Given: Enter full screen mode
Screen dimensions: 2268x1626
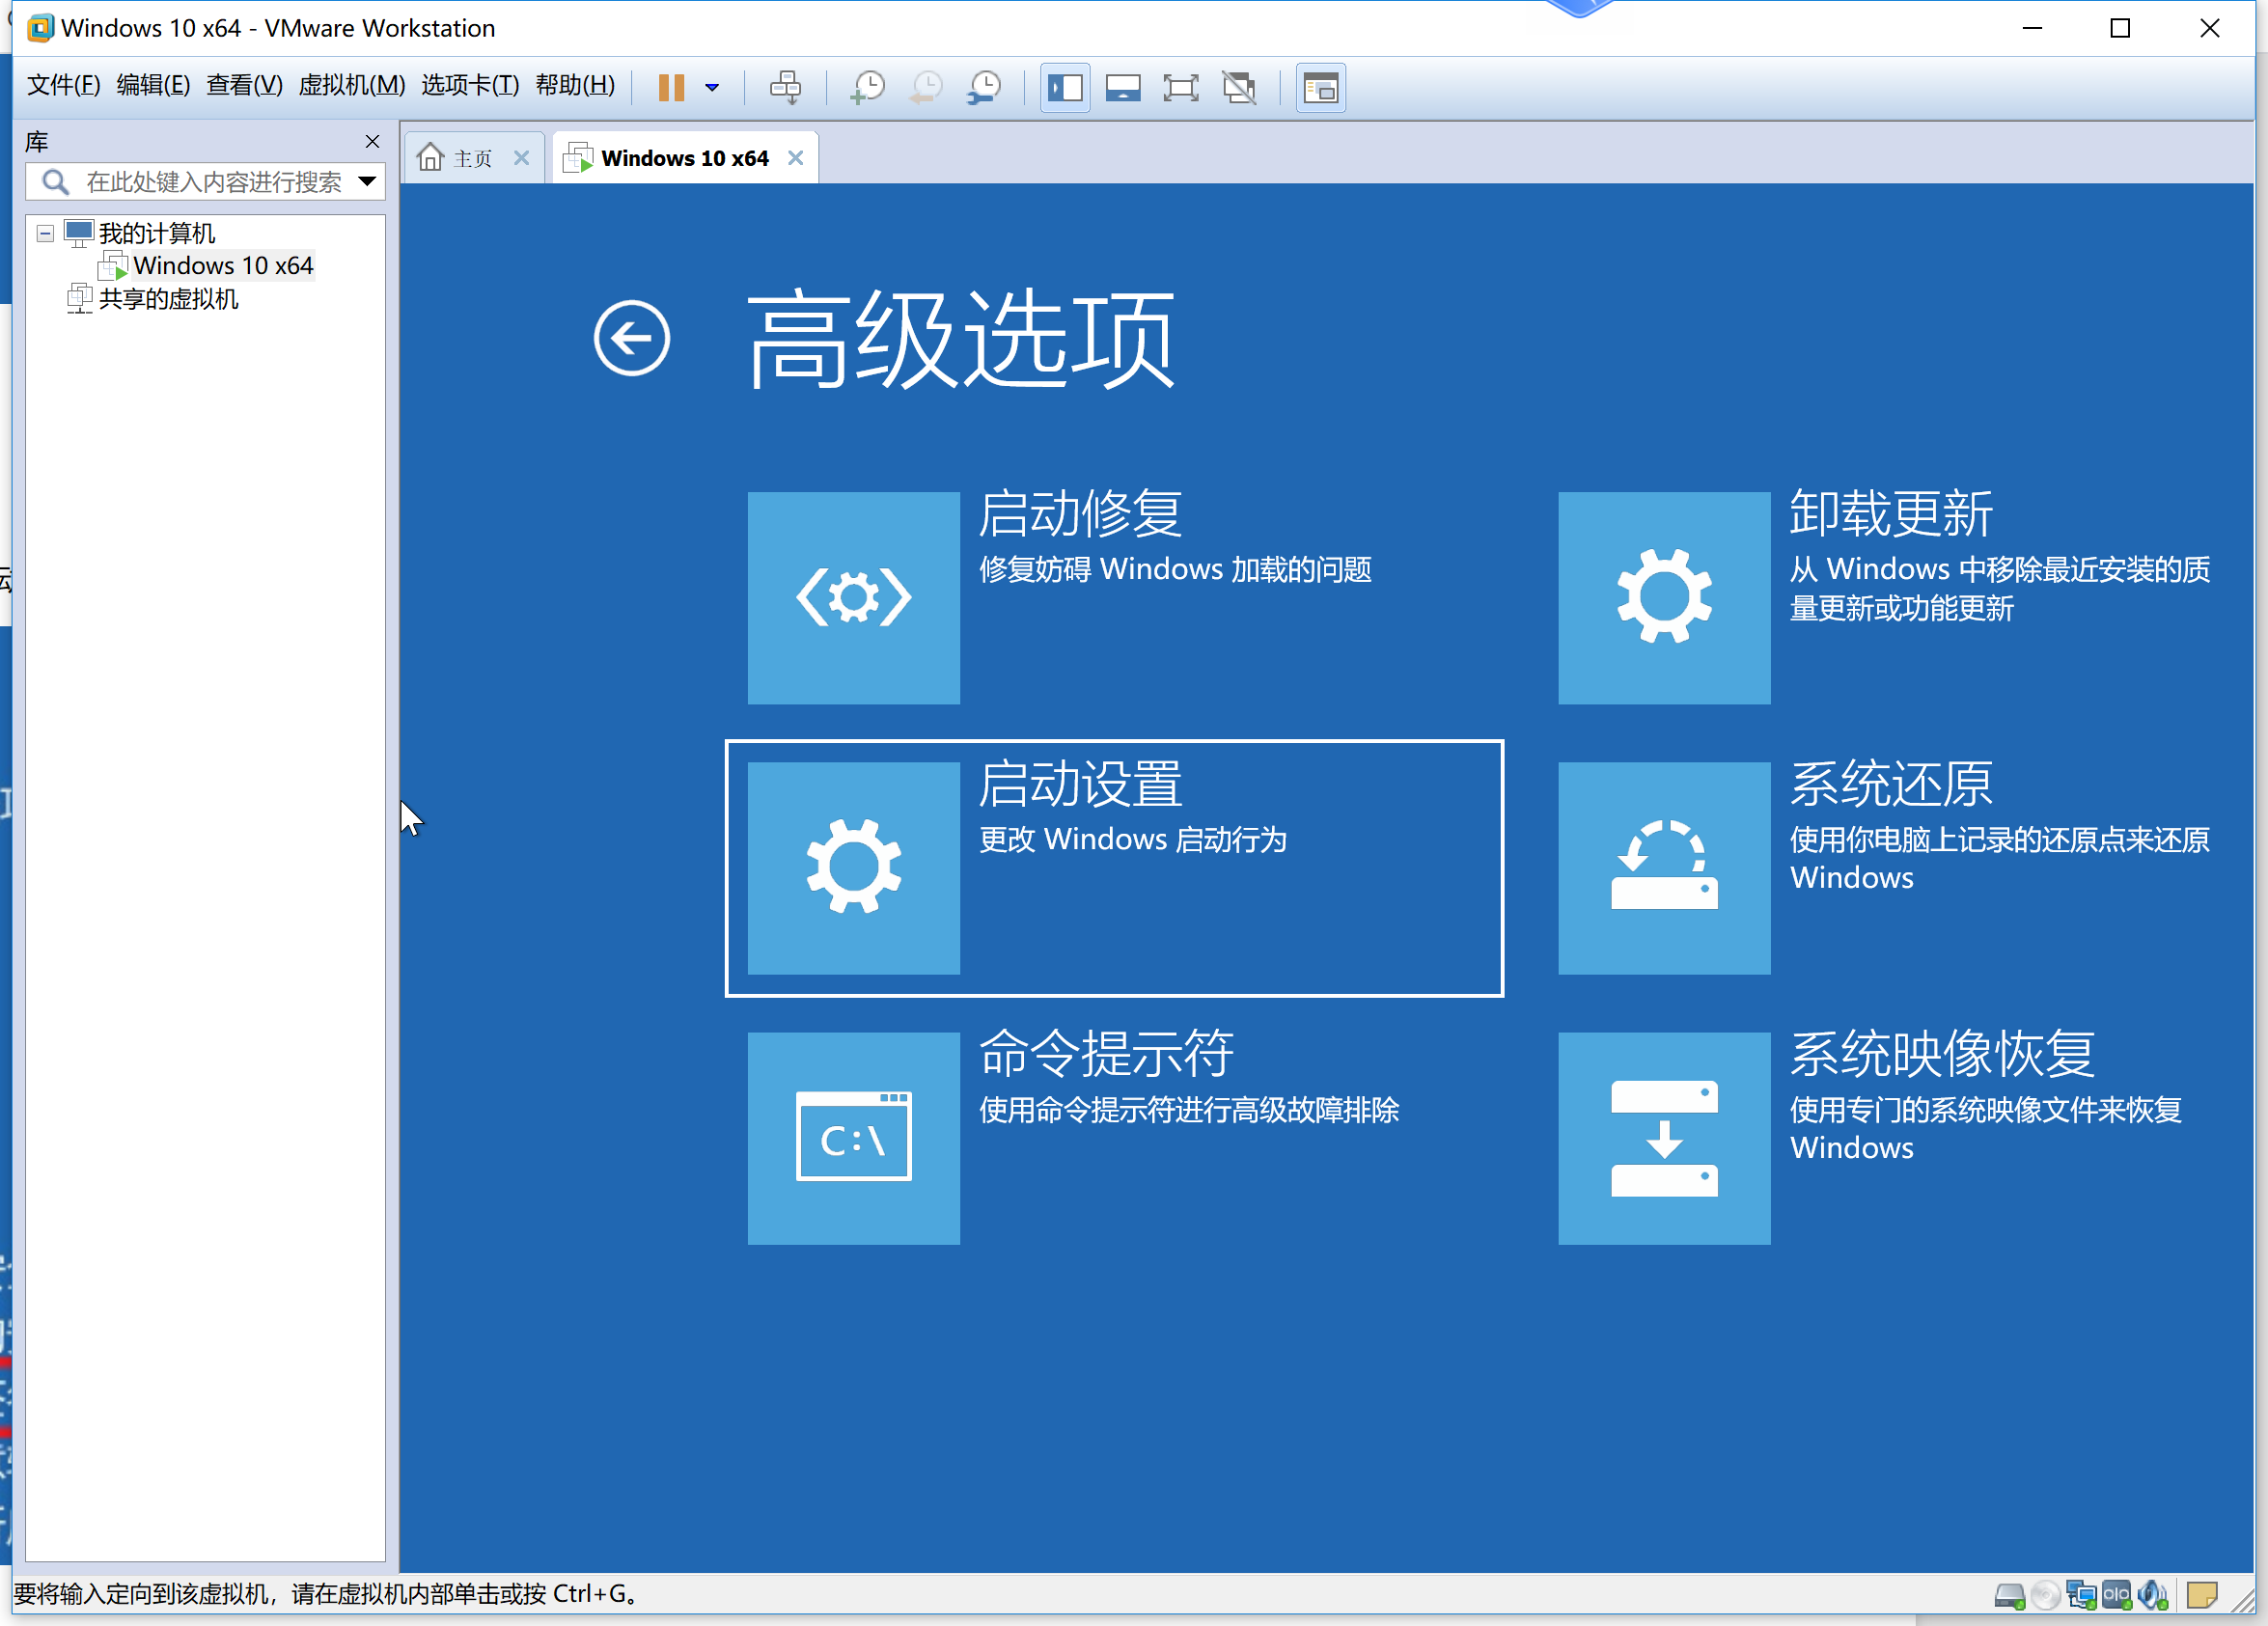Looking at the screenshot, I should click(1181, 88).
